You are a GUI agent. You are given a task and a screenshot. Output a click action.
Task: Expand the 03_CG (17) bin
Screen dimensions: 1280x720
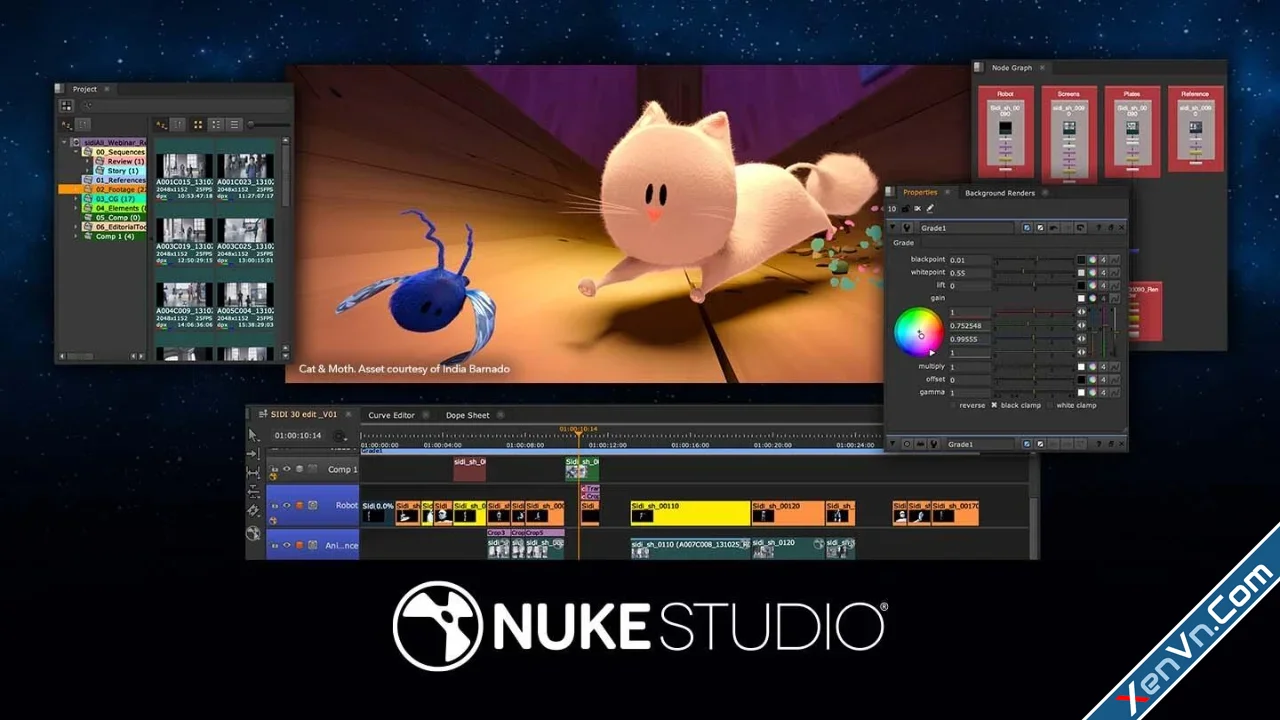pos(75,198)
